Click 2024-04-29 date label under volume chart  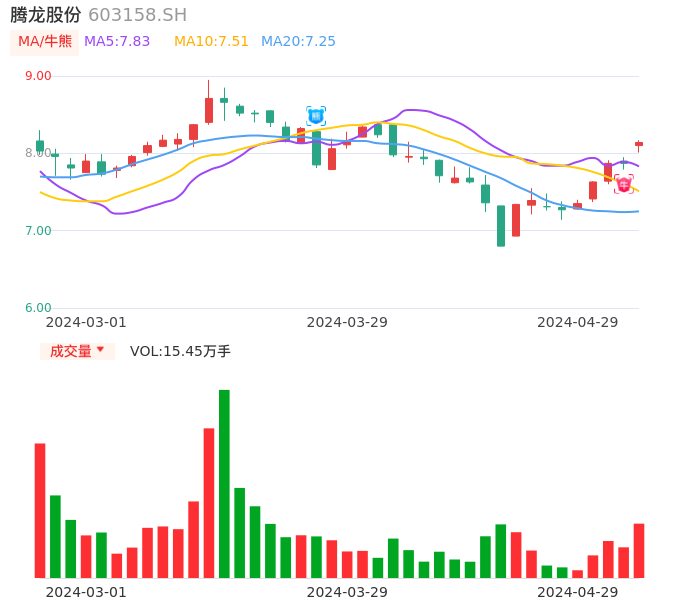click(578, 592)
